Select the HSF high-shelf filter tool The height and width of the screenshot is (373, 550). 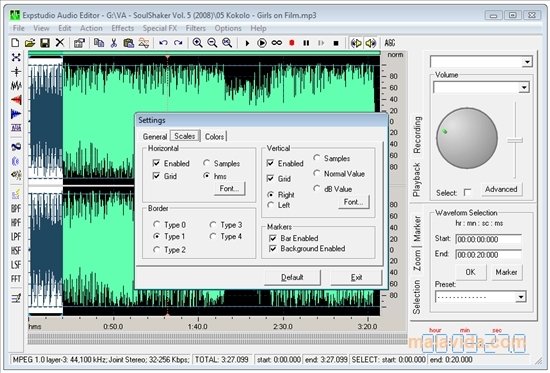16,251
